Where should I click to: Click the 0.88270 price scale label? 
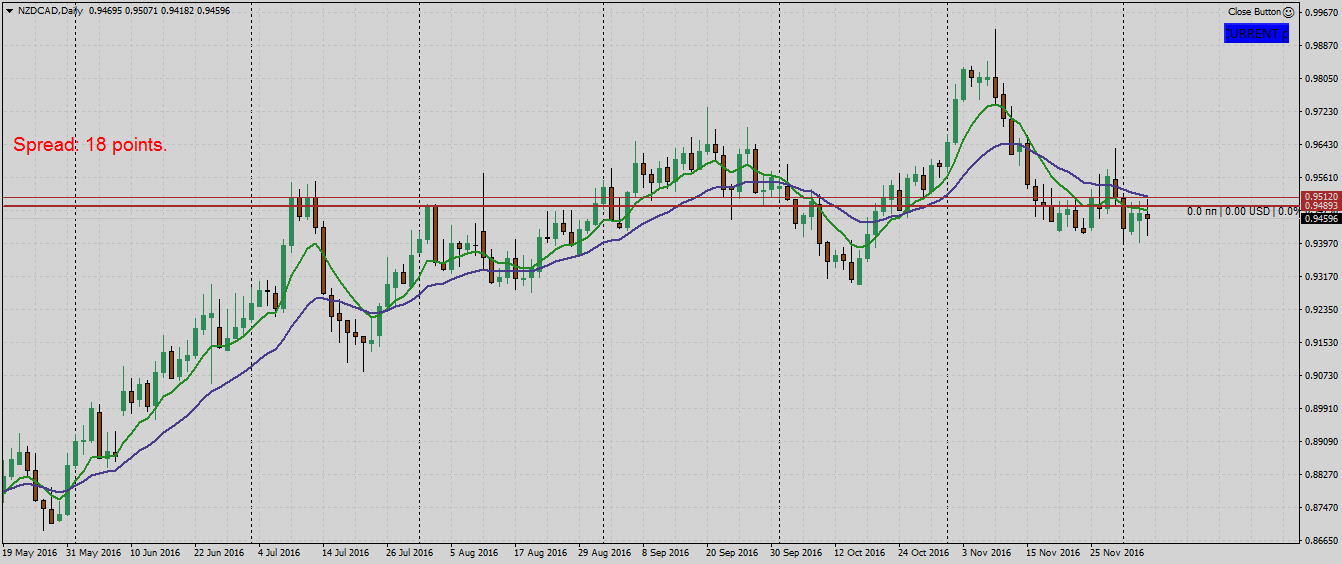(1323, 474)
